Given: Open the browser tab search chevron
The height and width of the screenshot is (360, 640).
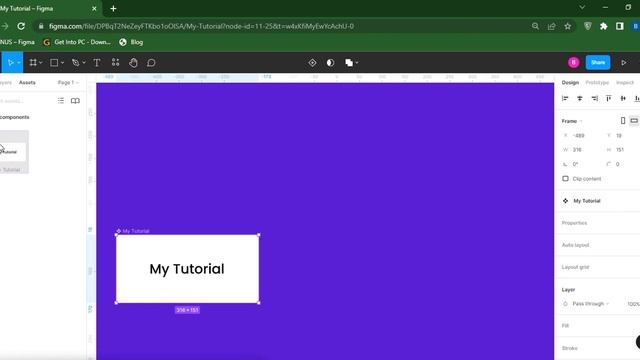Looking at the screenshot, I should 582,7.
